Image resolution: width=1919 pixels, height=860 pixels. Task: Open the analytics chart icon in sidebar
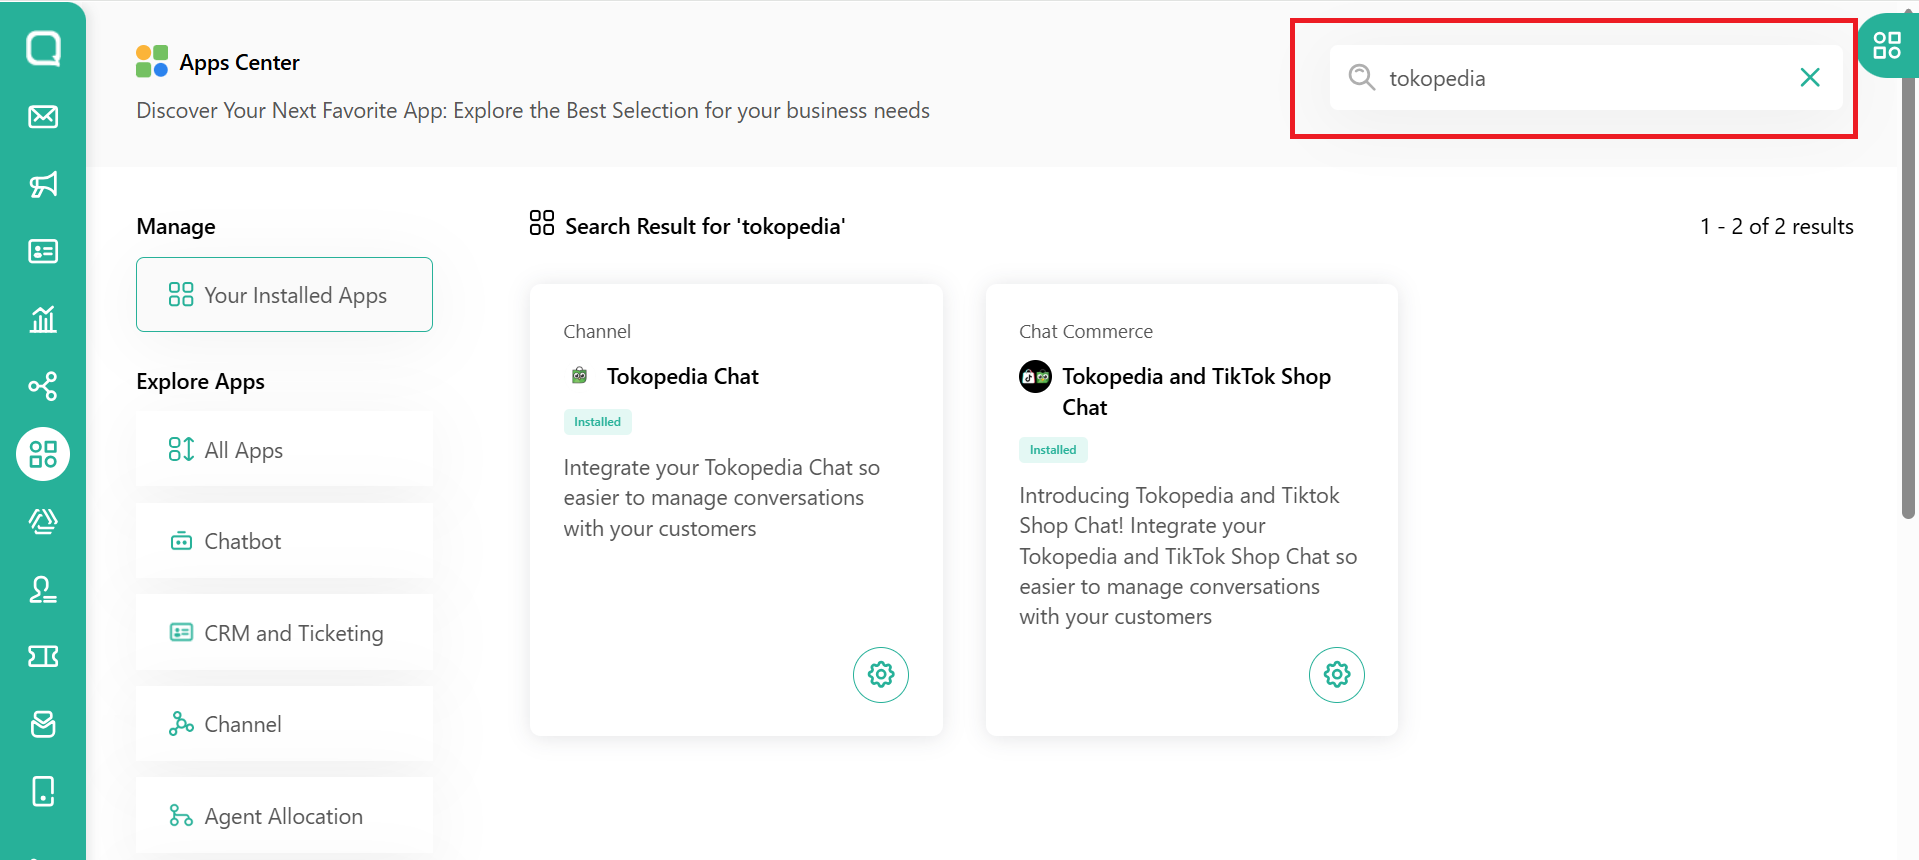point(43,319)
